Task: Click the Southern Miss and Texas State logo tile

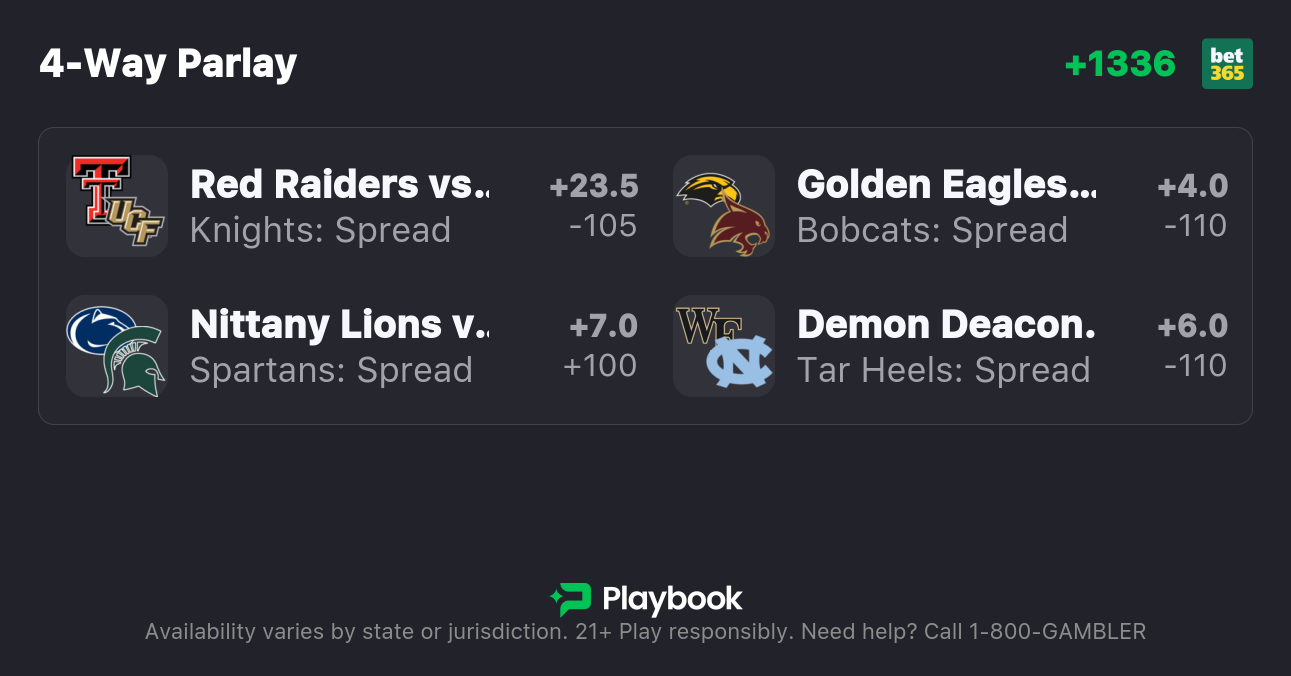Action: [x=724, y=206]
